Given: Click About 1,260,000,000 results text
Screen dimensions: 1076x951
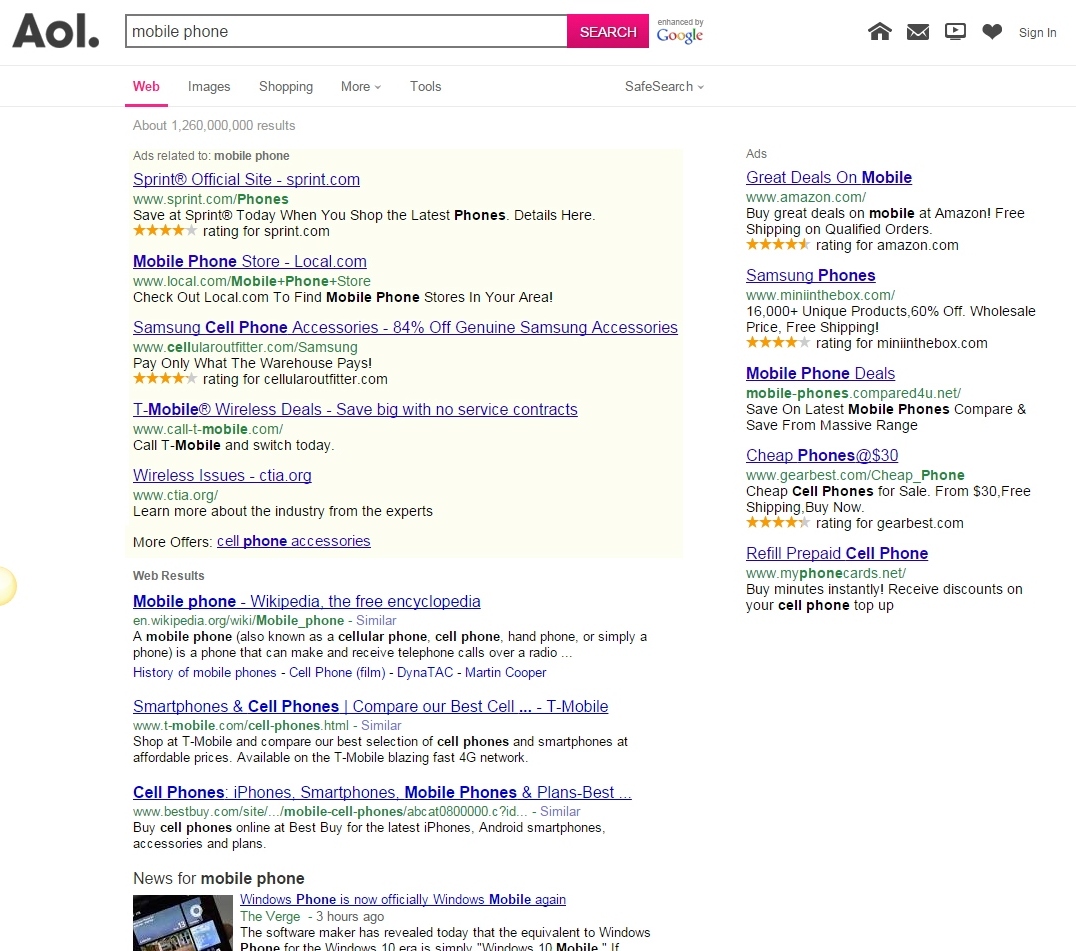Looking at the screenshot, I should [214, 126].
